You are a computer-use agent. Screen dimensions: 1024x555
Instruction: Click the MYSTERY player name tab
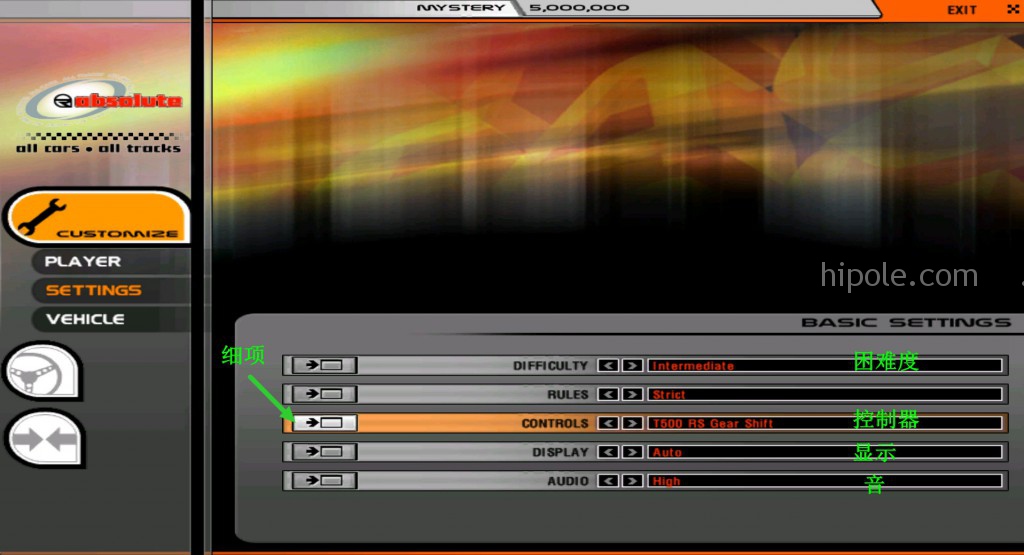click(461, 8)
